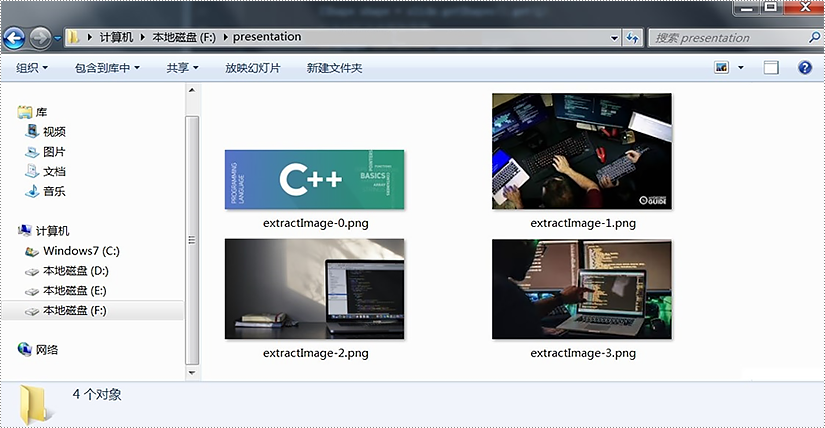Select 本地磁盘 (F:) in address breadcrumb
Image resolution: width=825 pixels, height=428 pixels.
click(x=184, y=37)
